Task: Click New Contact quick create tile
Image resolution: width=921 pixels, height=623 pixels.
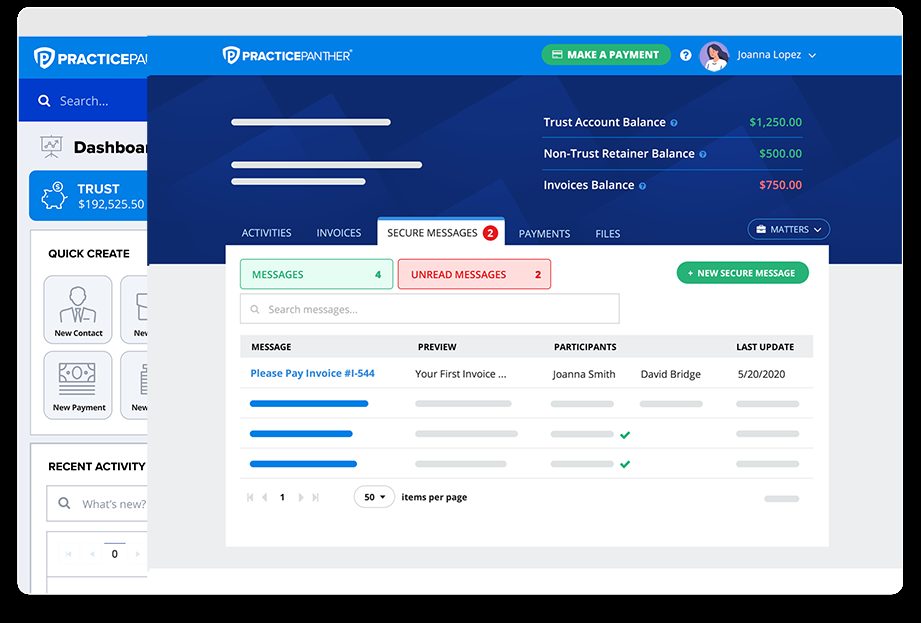Action: (78, 309)
